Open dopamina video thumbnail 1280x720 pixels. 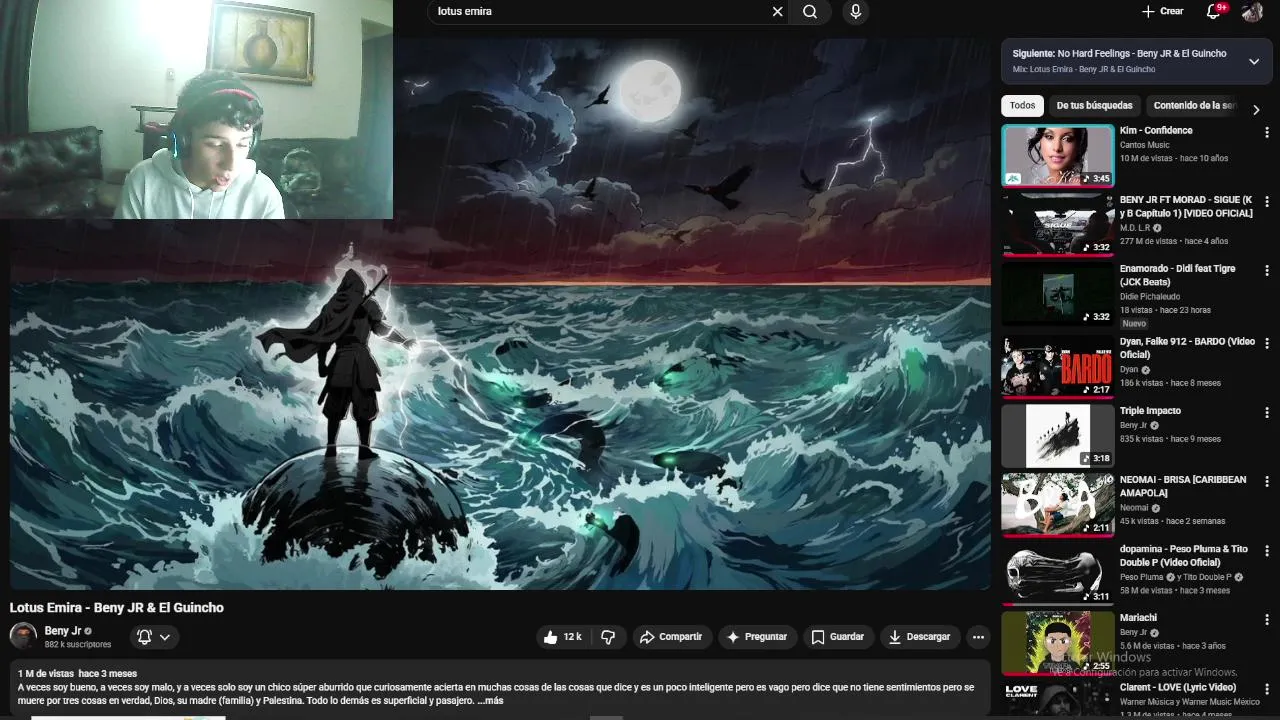point(1057,573)
